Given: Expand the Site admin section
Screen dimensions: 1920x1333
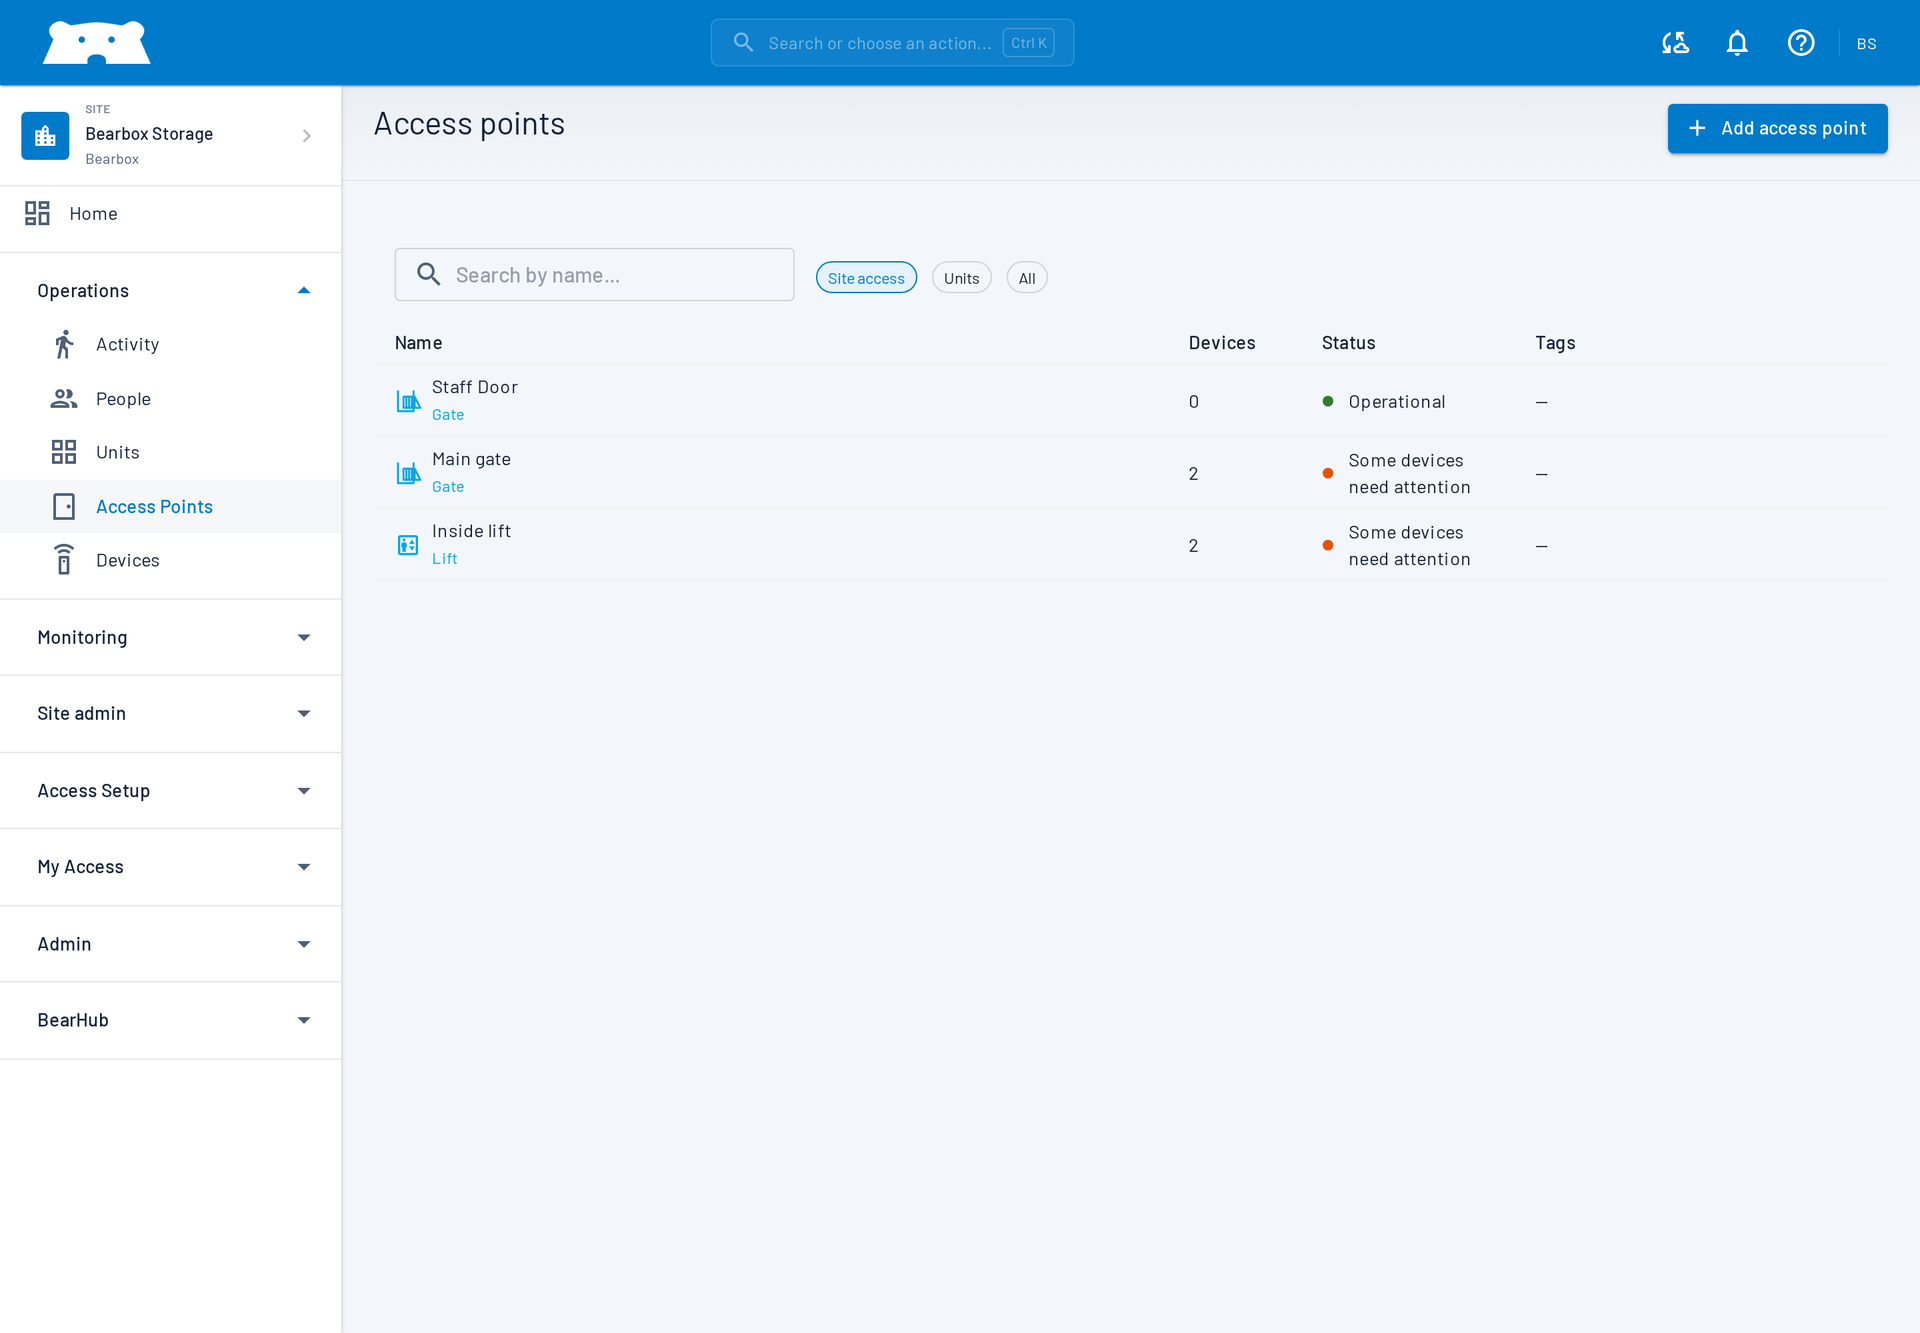Looking at the screenshot, I should (x=170, y=713).
